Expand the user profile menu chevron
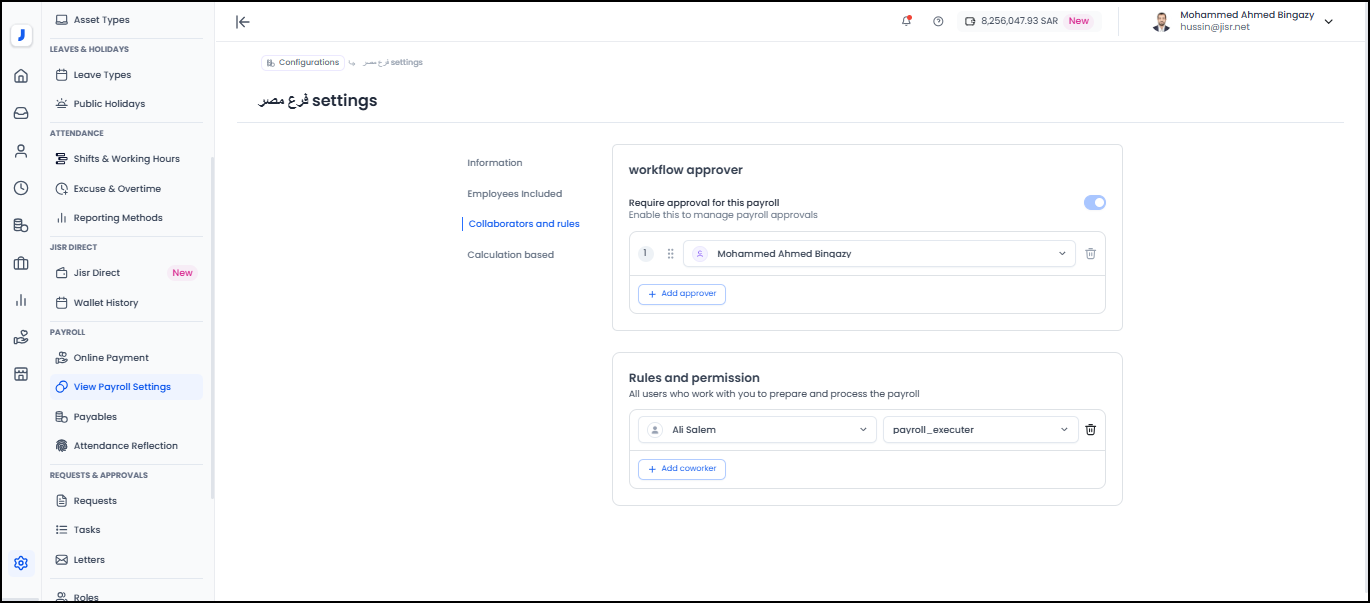 click(1328, 22)
